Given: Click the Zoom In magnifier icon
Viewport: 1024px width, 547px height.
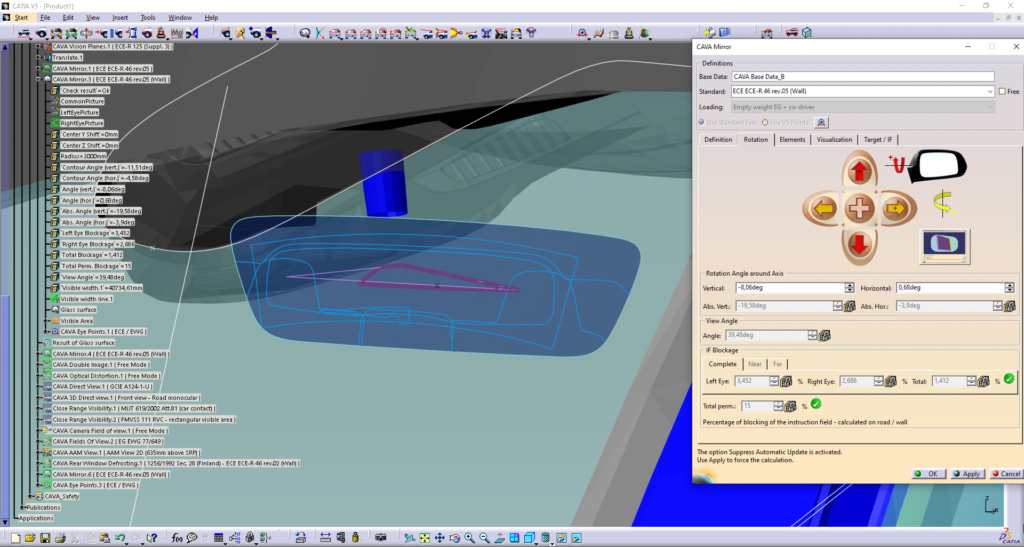Looking at the screenshot, I should (470, 538).
